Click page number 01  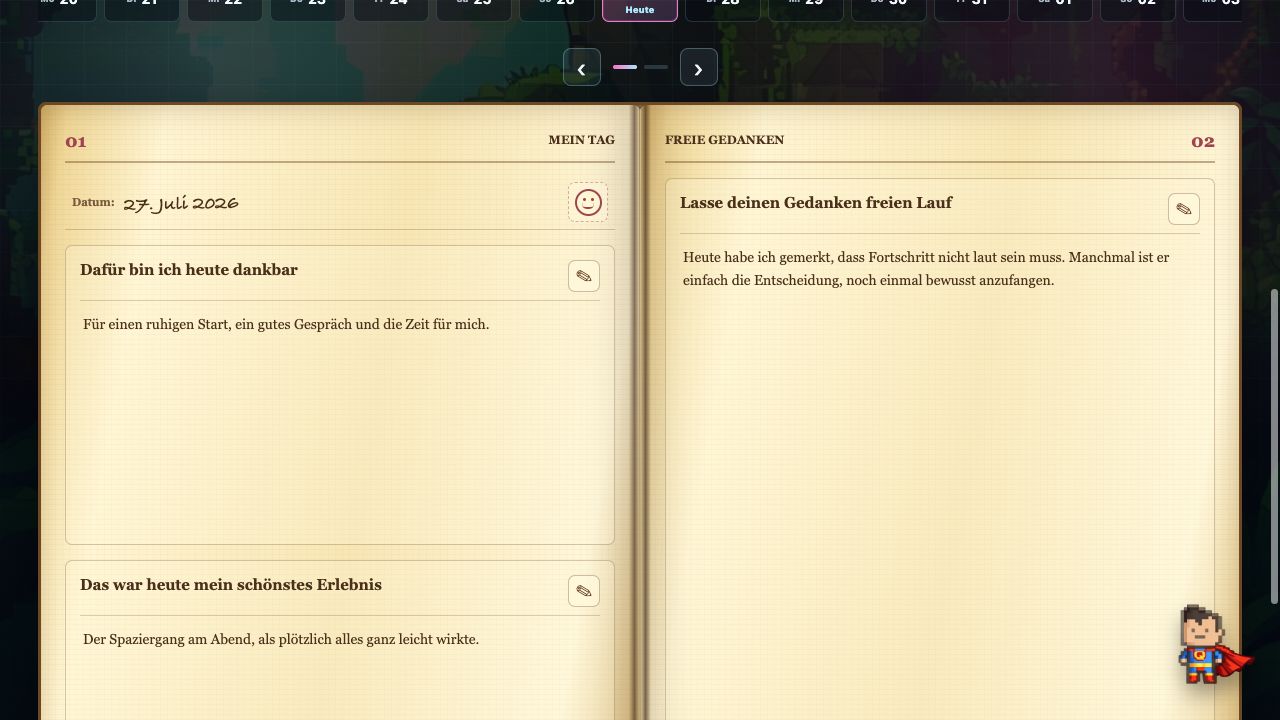coord(76,142)
